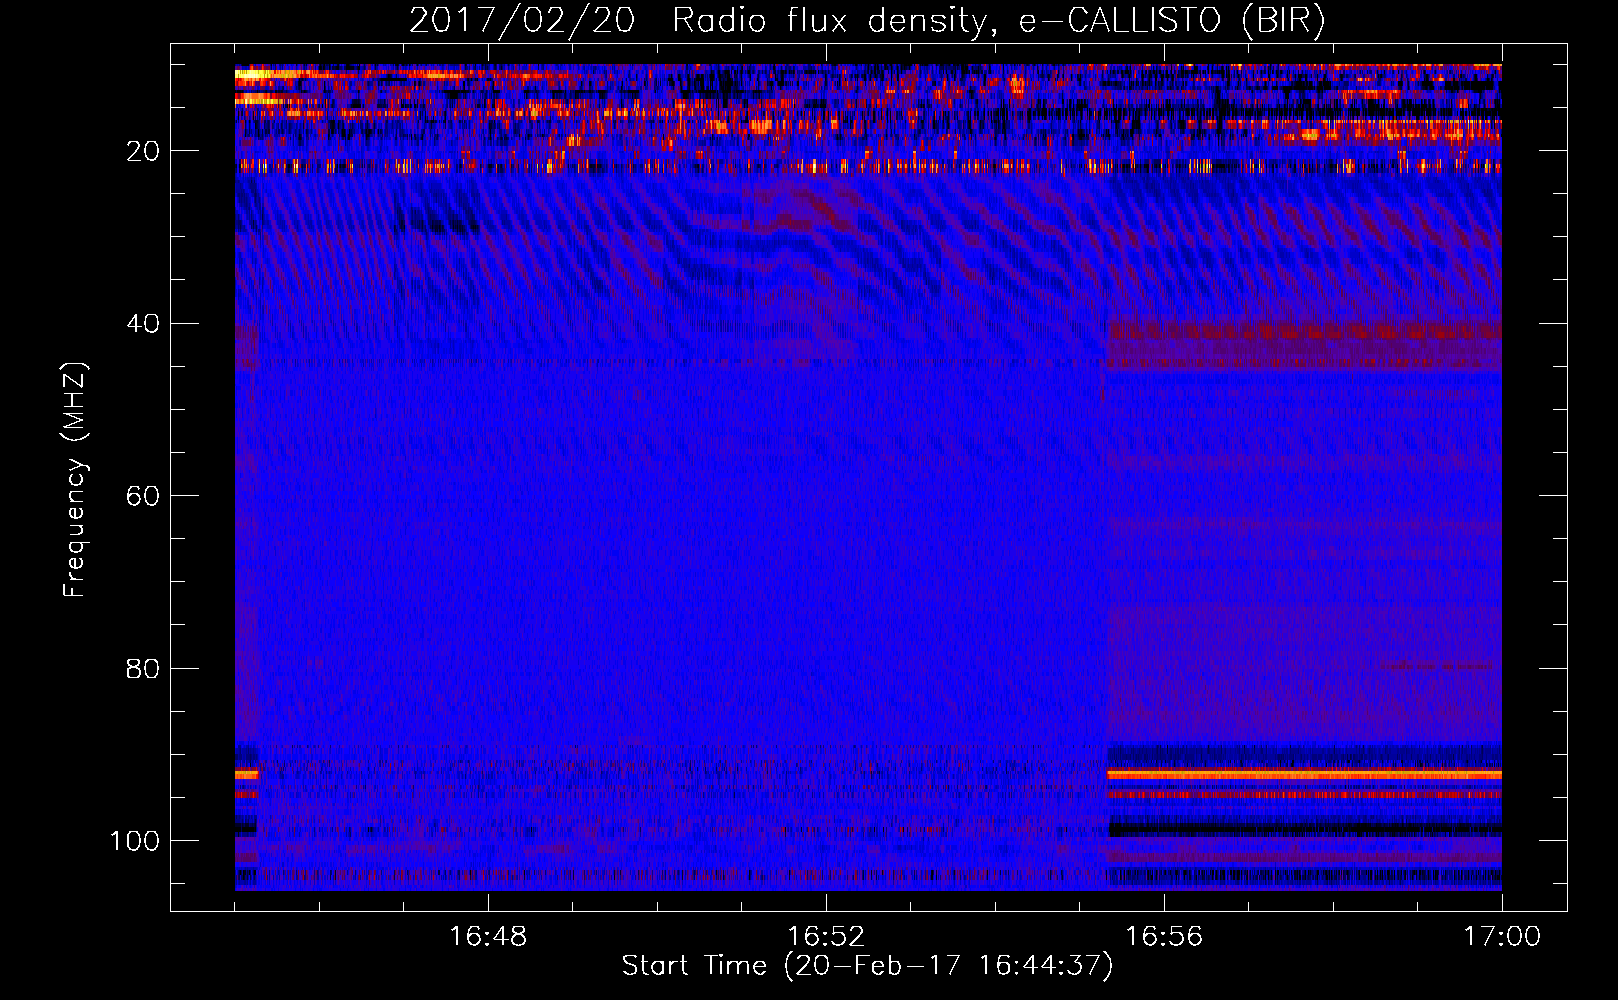Click the y-axis label 'Frequency (MHZ)'
This screenshot has height=1000, width=1618.
75,479
